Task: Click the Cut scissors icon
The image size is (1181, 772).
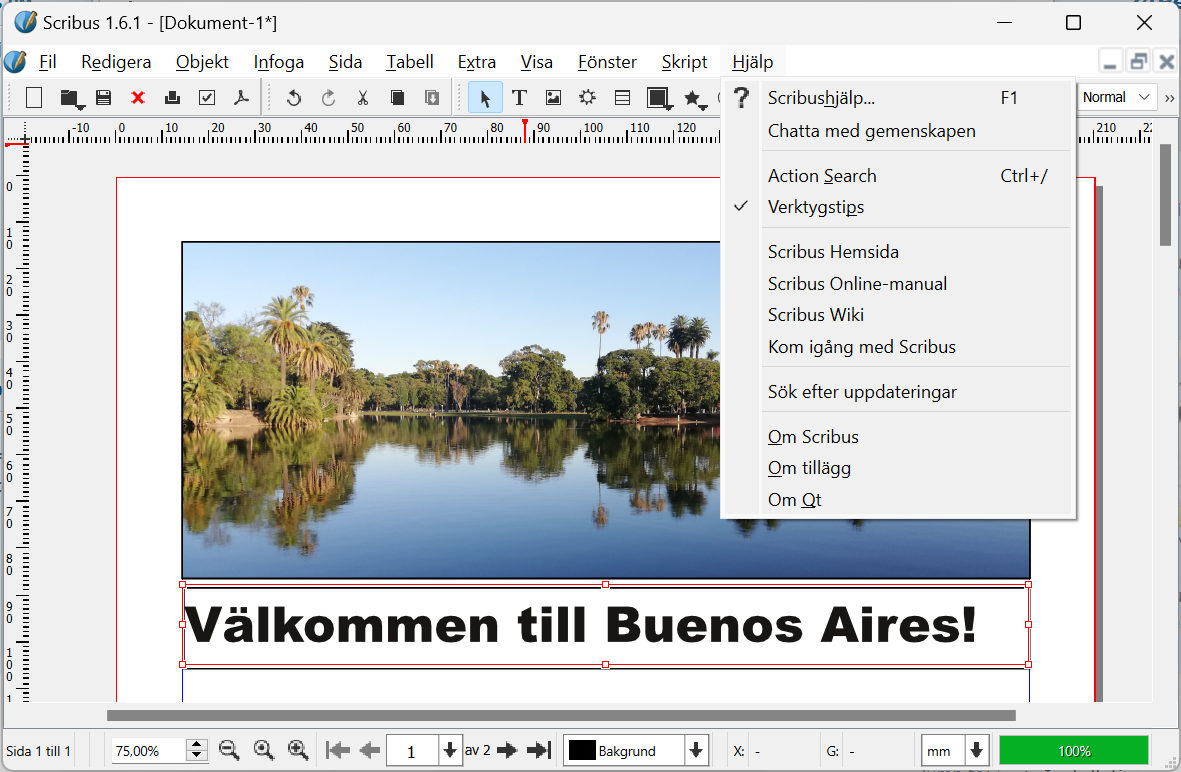Action: 363,98
